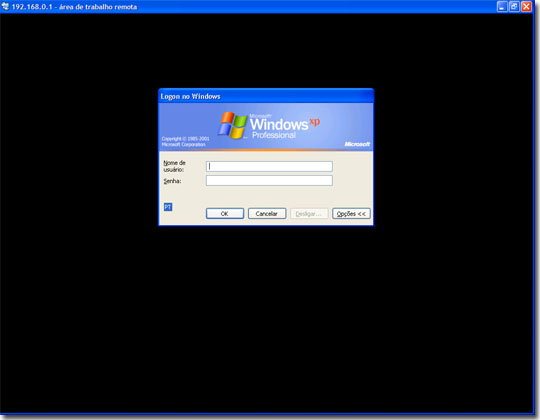
Task: Click the 192.168.0.1 window title text
Action: (74, 7)
